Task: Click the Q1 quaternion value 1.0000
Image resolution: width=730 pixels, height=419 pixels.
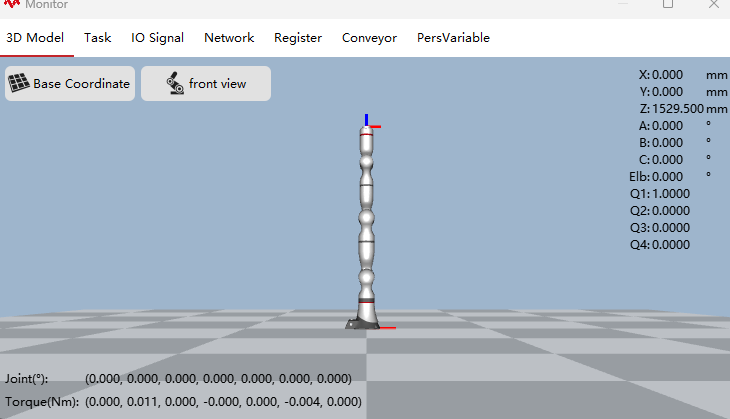Action: (x=671, y=194)
